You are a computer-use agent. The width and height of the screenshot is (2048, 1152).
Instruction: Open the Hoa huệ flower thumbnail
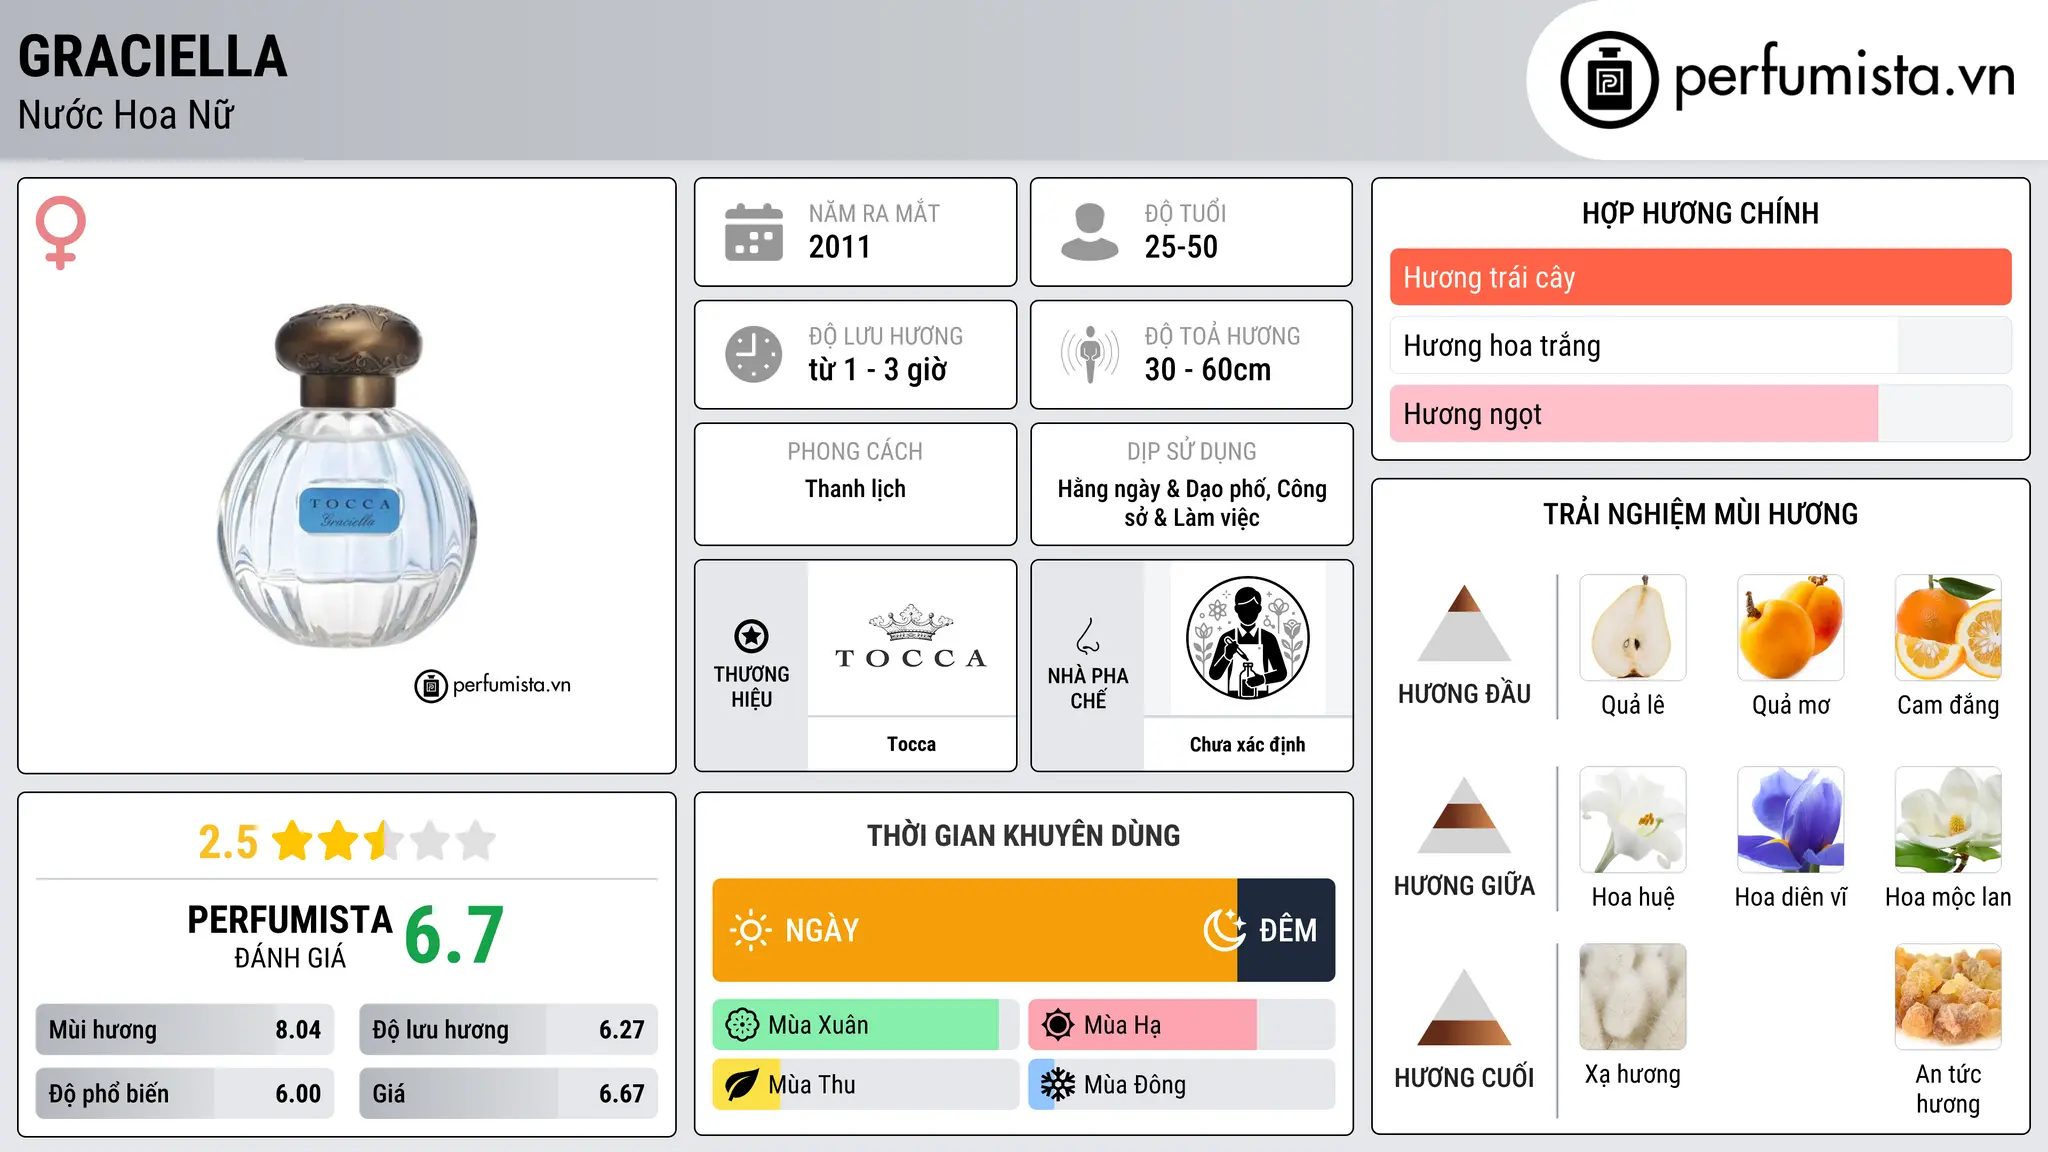(x=1632, y=820)
